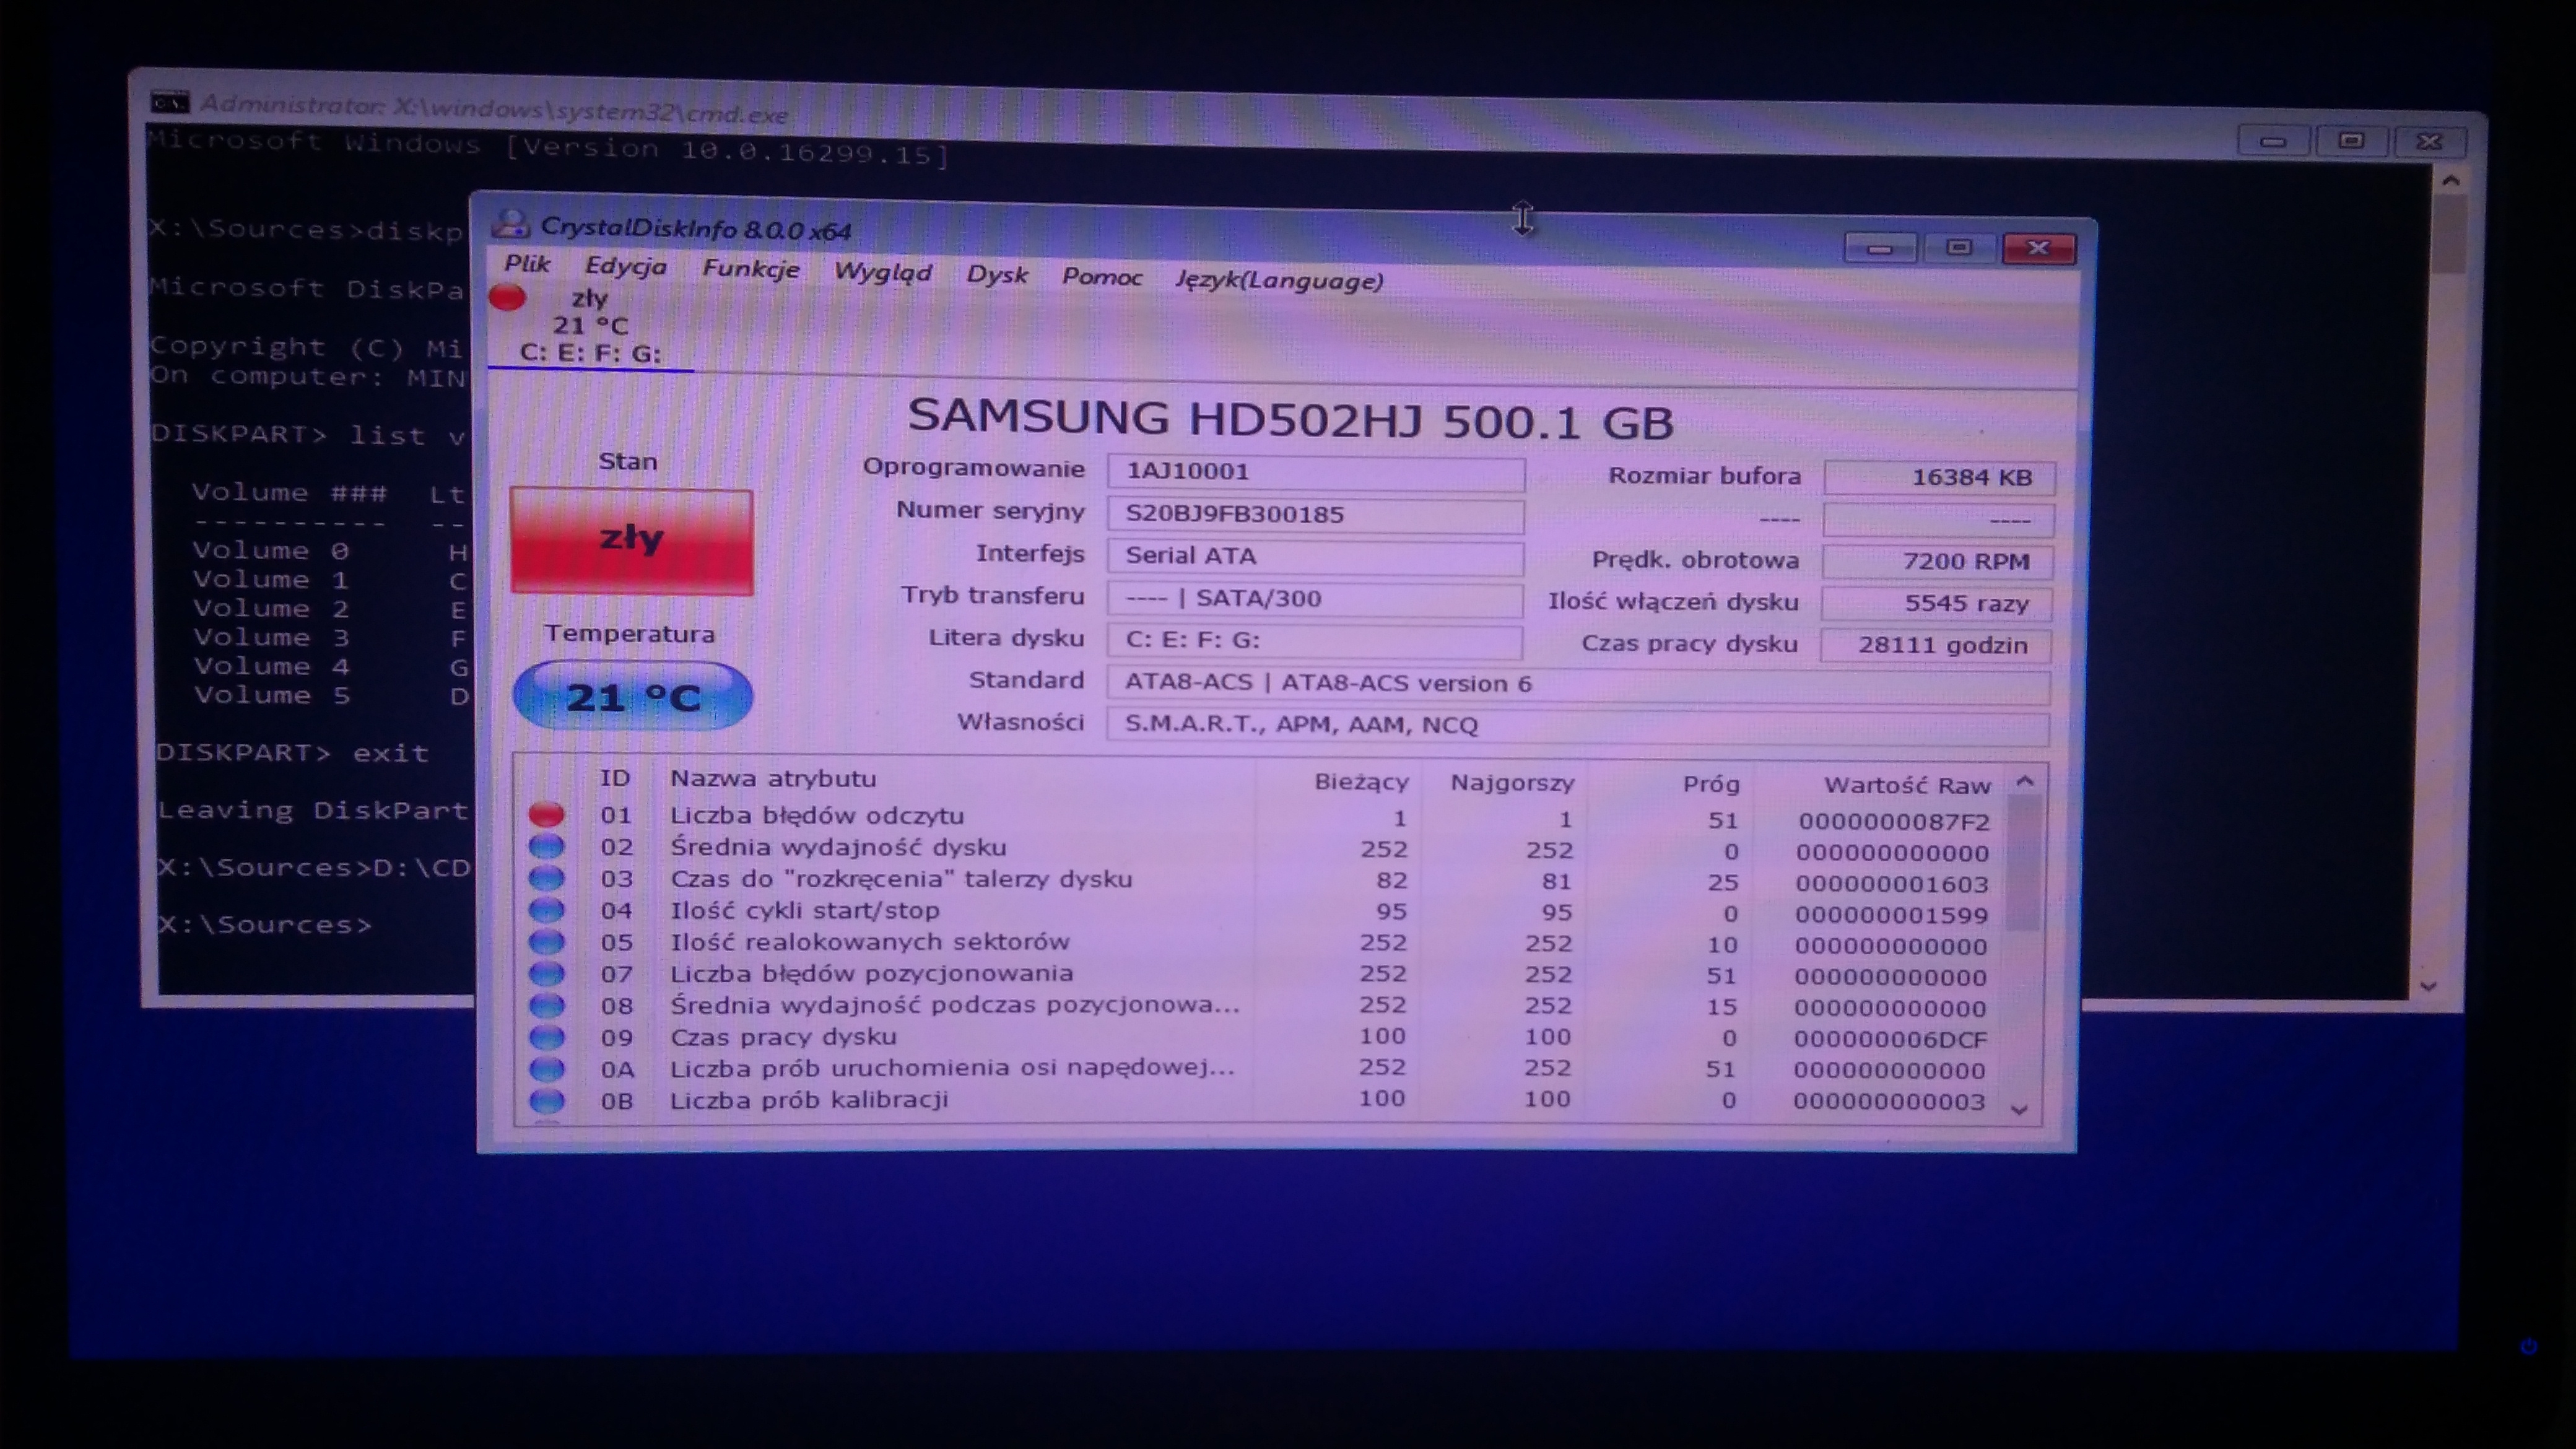
Task: Click the 'Wartość Raw' column header
Action: 1907,785
